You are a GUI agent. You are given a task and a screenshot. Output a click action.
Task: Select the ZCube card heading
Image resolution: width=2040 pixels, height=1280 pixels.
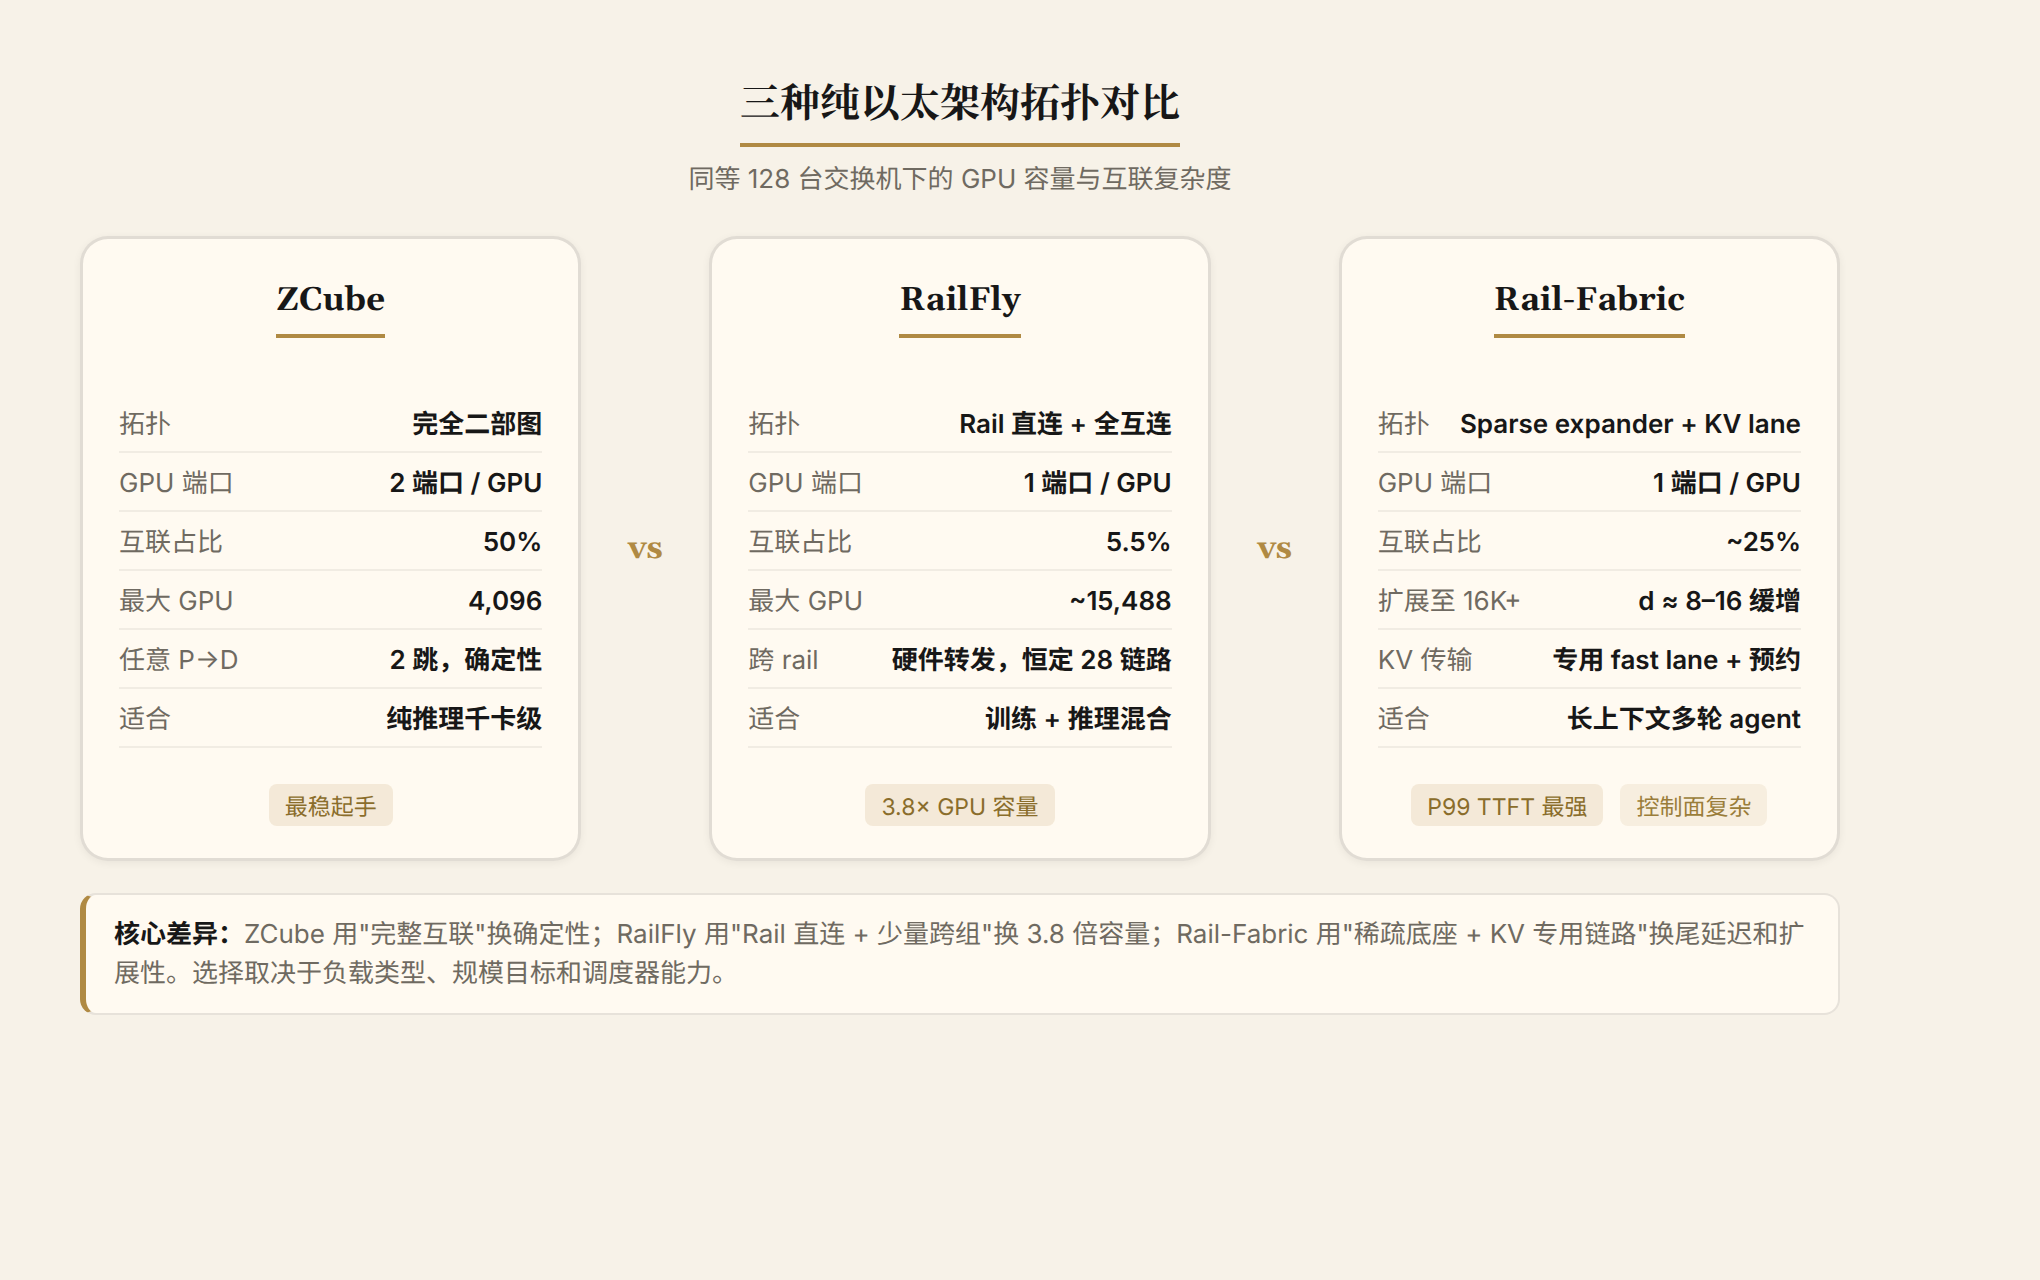330,298
